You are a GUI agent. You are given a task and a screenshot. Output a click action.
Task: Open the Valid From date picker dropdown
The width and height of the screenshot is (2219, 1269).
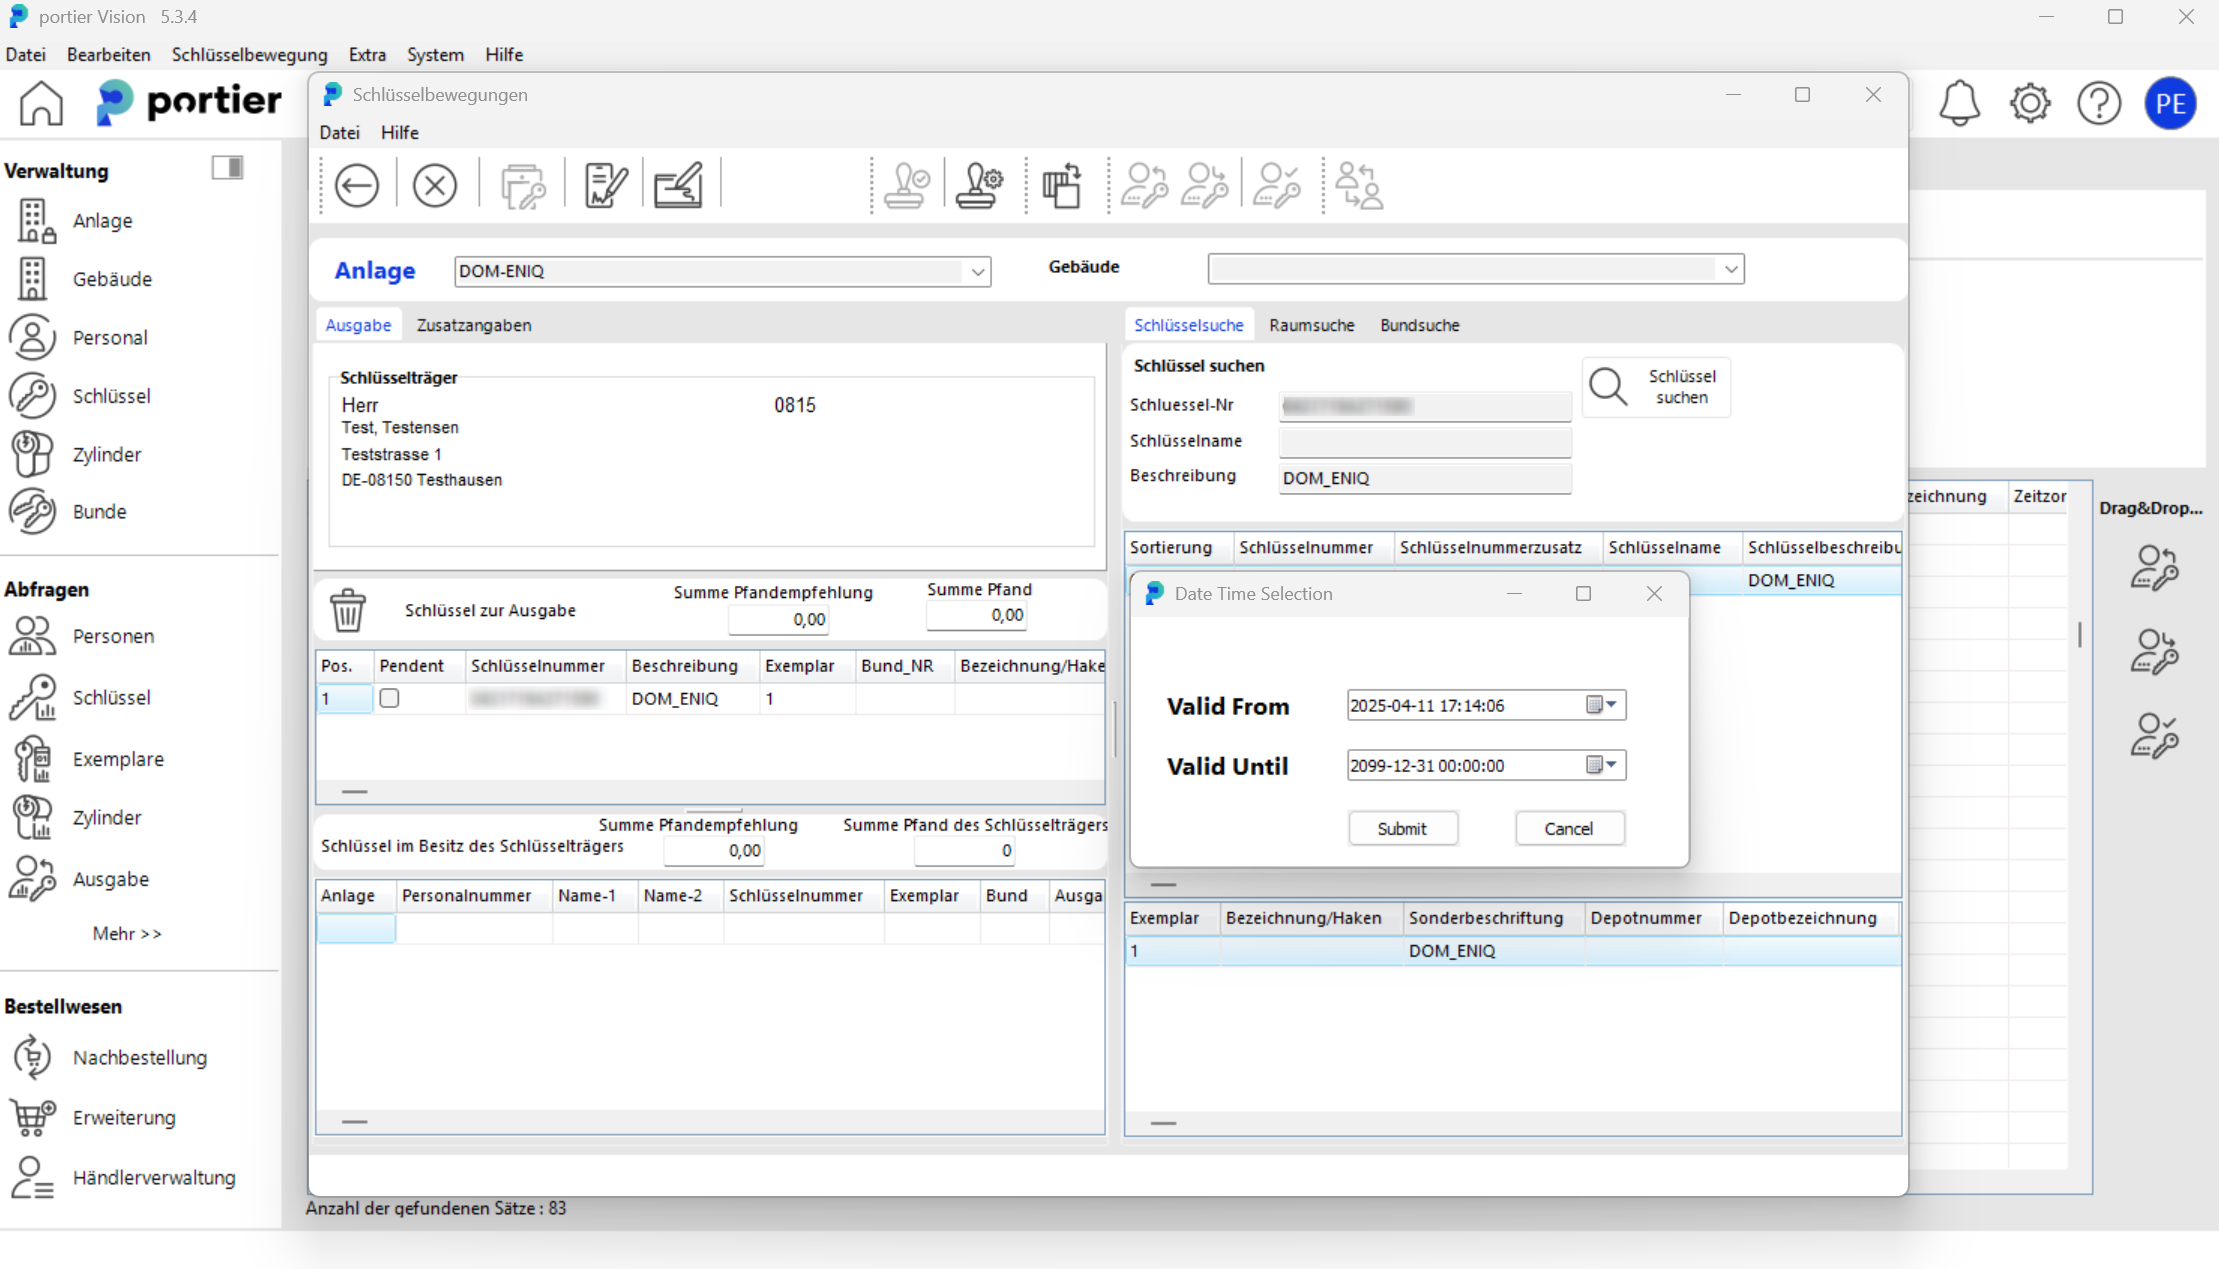pos(1603,705)
